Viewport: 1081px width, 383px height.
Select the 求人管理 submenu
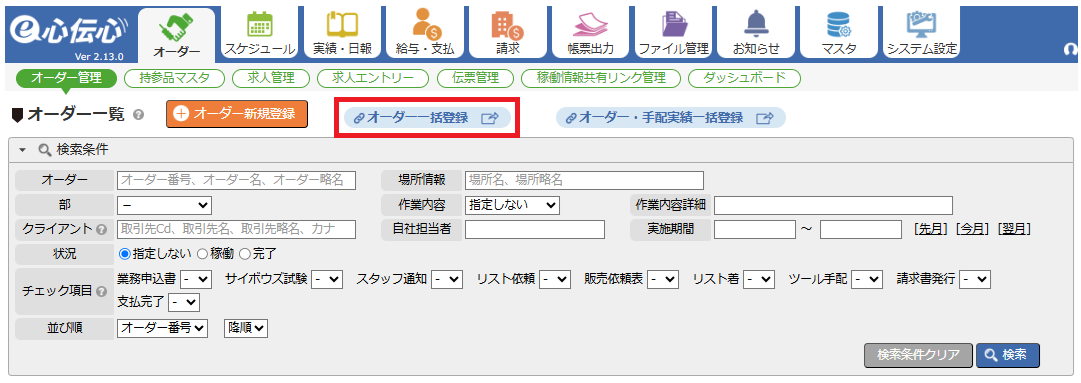click(271, 78)
